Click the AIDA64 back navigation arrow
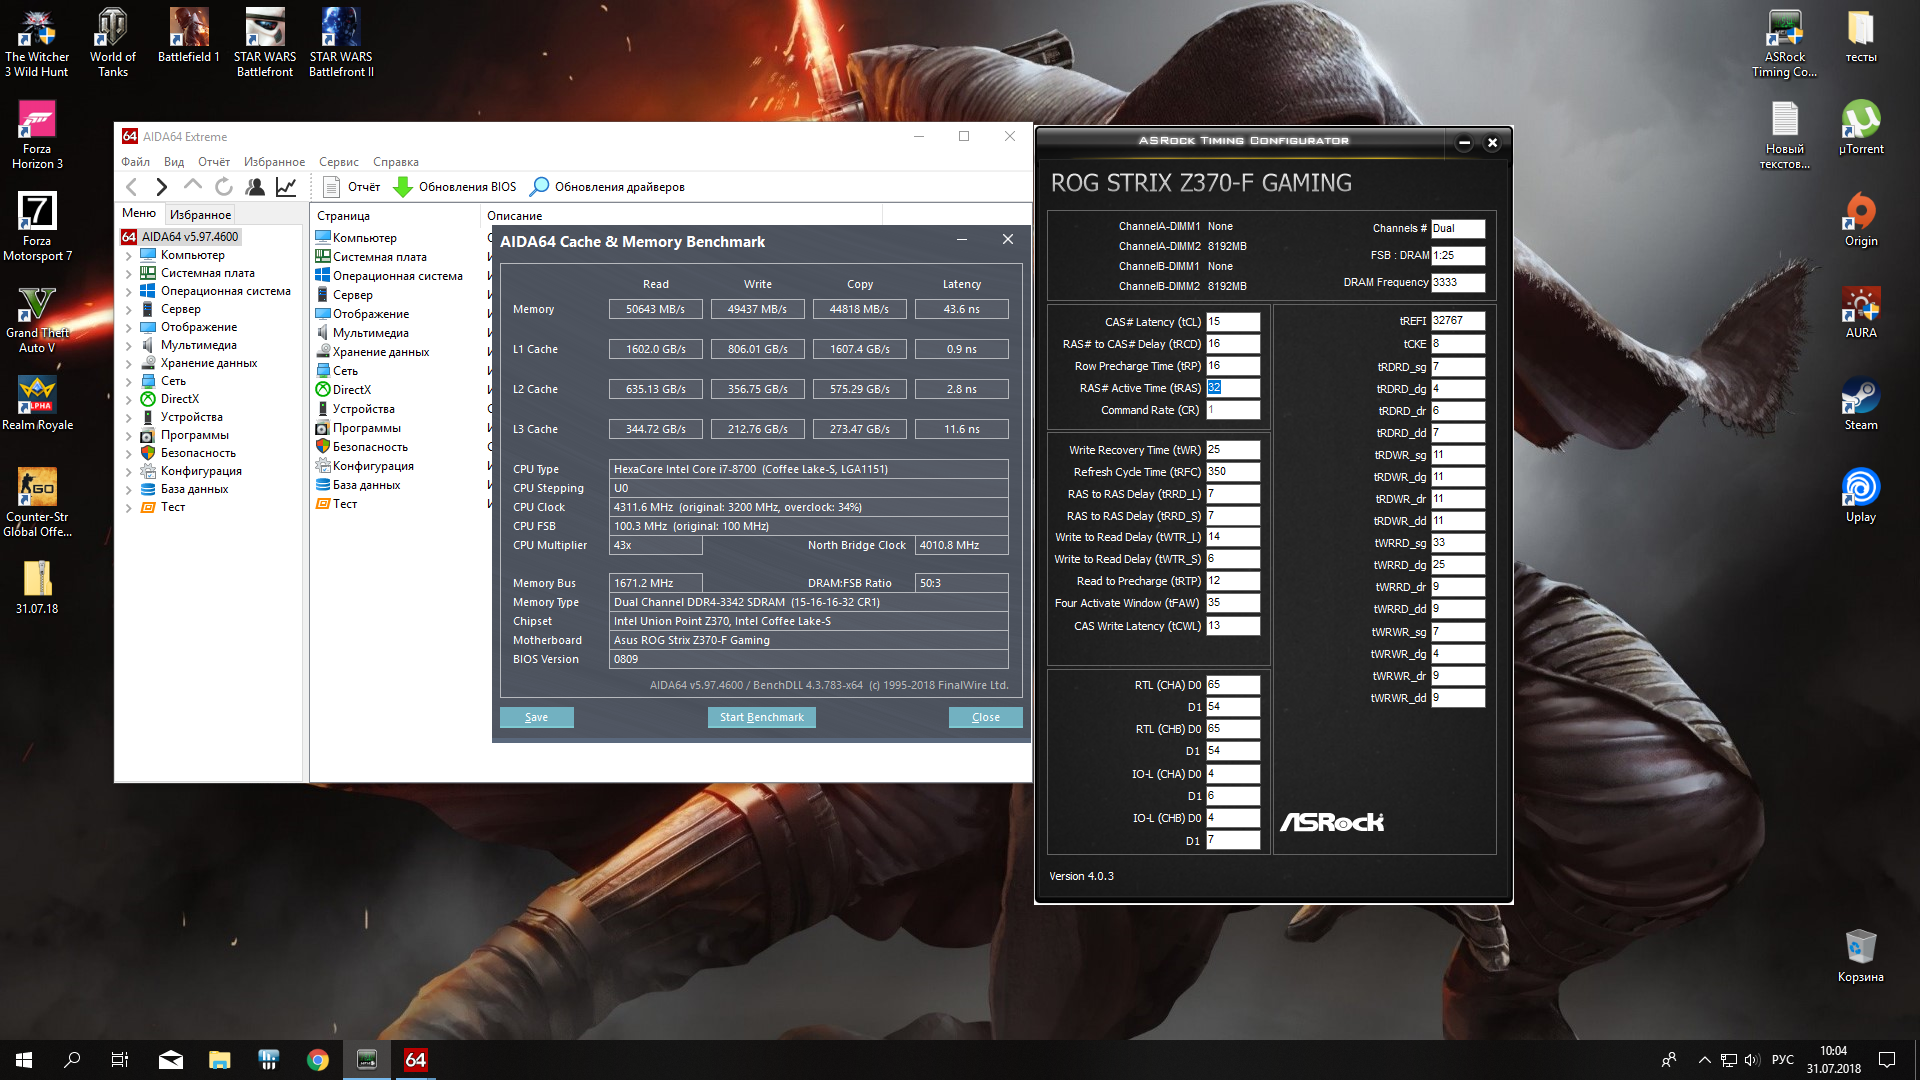This screenshot has height=1080, width=1920. (x=132, y=187)
